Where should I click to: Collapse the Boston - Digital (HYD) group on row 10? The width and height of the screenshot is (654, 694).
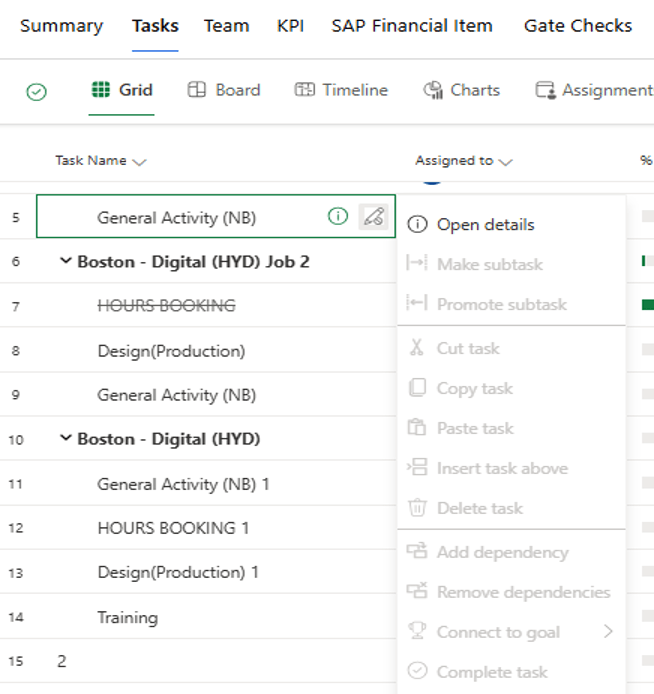click(x=66, y=439)
